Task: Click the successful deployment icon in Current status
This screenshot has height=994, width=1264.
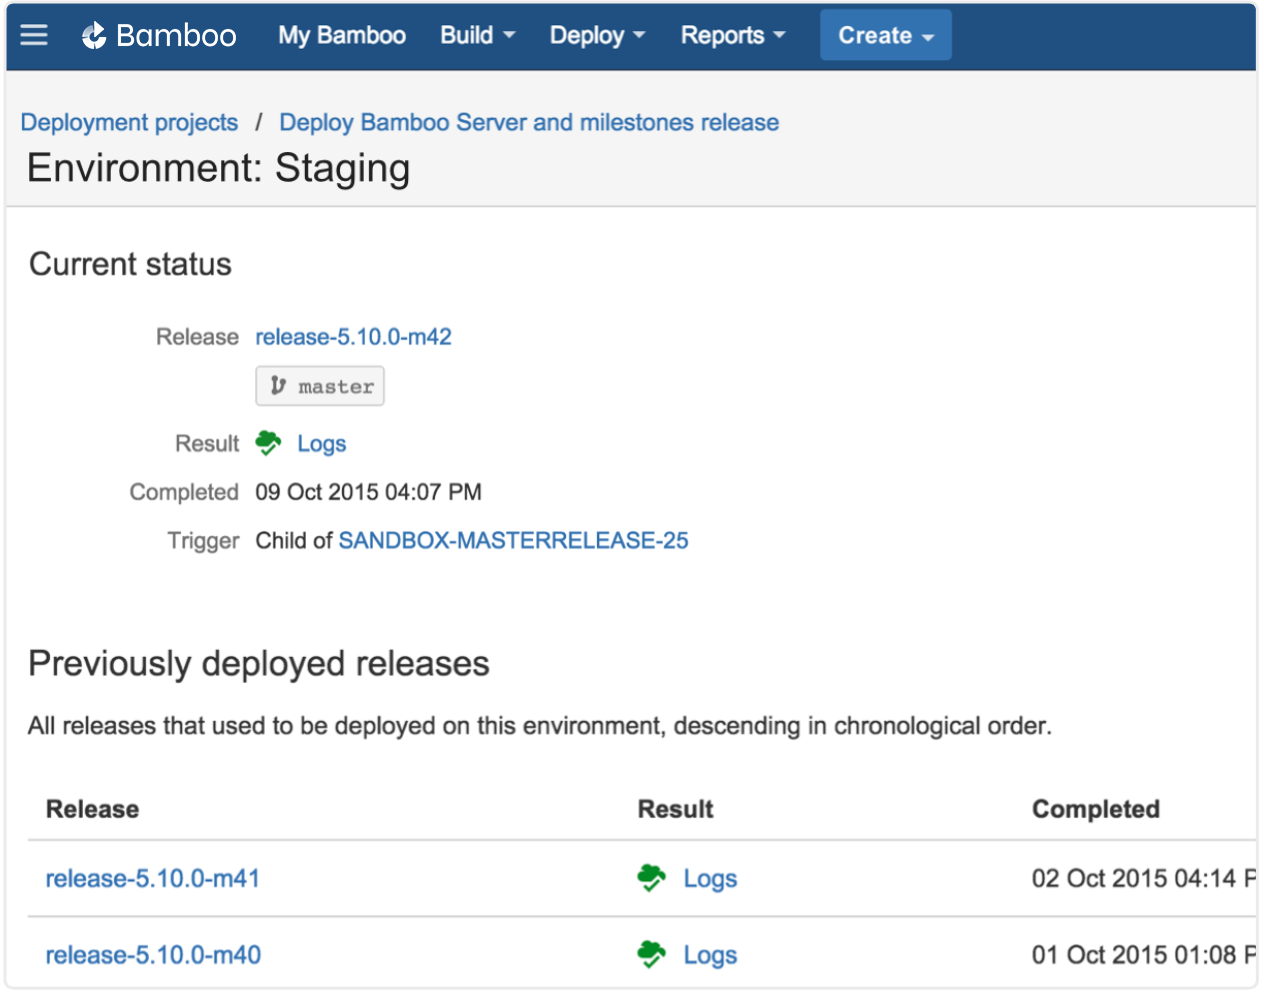Action: coord(268,443)
